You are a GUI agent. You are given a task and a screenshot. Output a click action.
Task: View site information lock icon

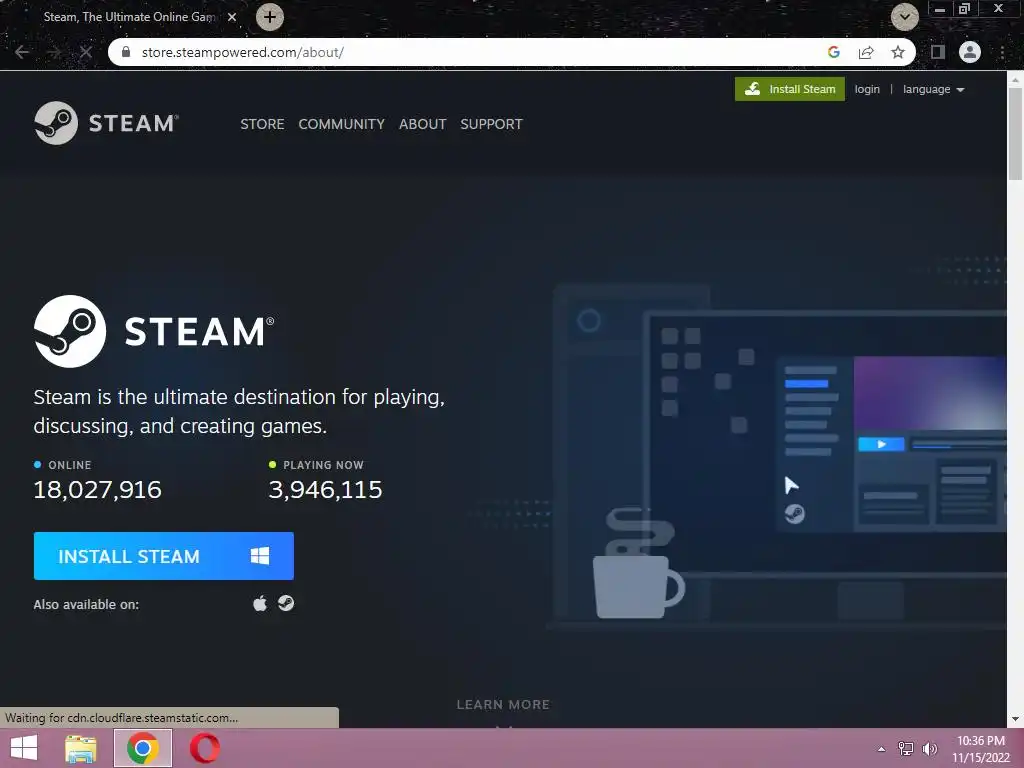tap(126, 52)
